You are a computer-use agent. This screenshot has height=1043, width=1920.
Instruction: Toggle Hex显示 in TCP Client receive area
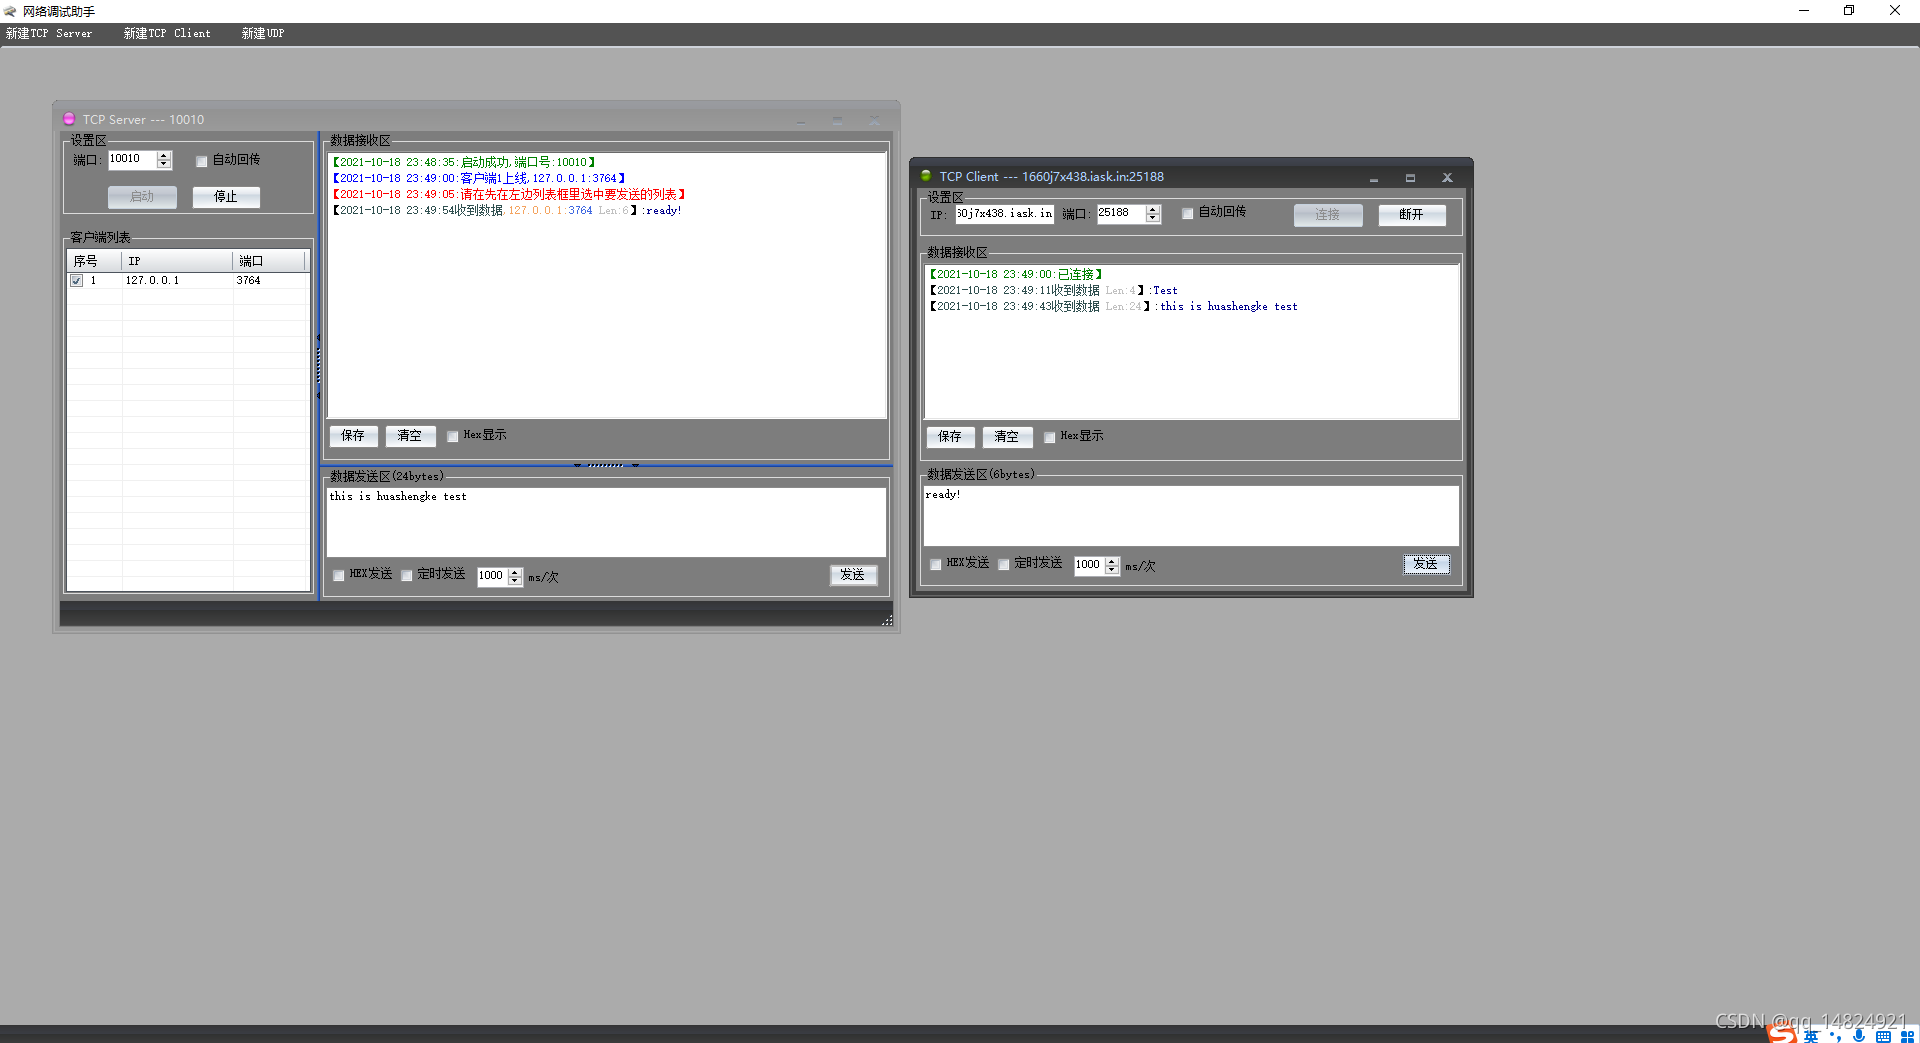(1050, 437)
